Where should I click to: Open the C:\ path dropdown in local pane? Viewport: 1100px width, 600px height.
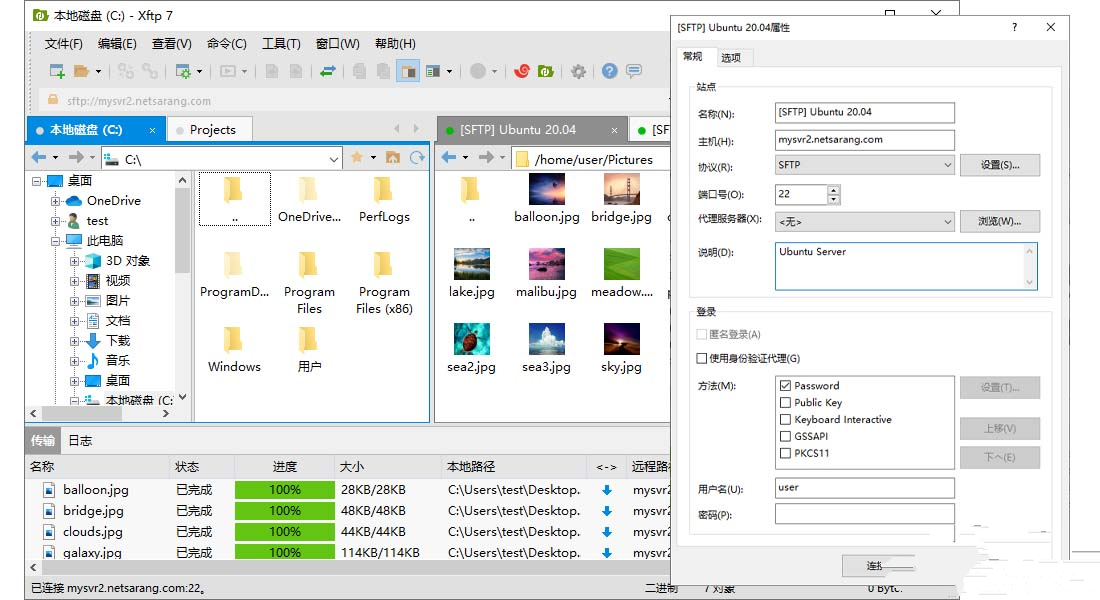point(333,159)
